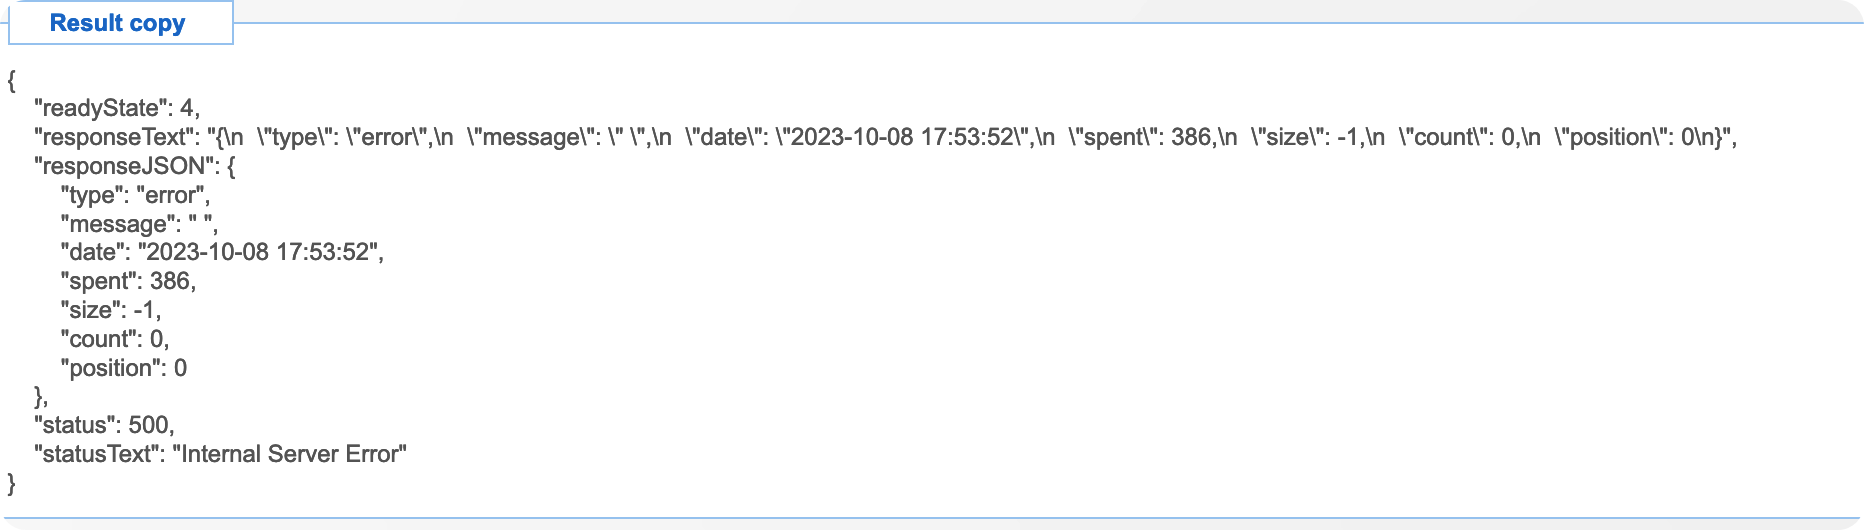Viewport: 1864px width, 530px height.
Task: Click the indented "spent": 386 line
Action: tap(128, 281)
